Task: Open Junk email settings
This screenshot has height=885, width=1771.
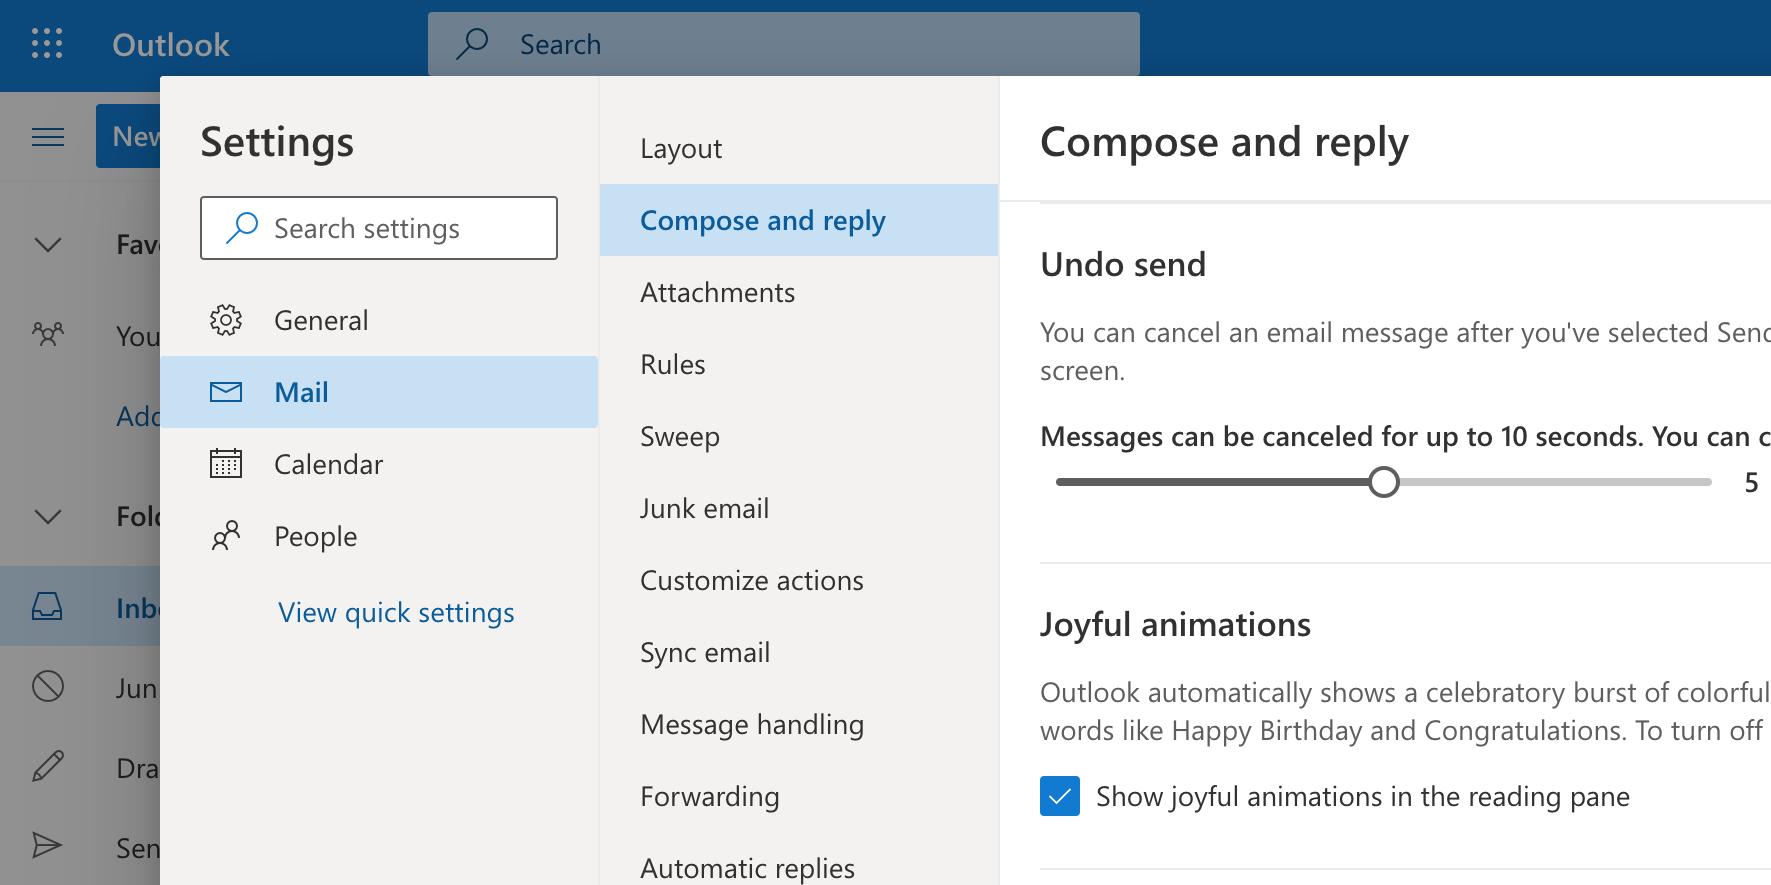Action: [x=704, y=509]
